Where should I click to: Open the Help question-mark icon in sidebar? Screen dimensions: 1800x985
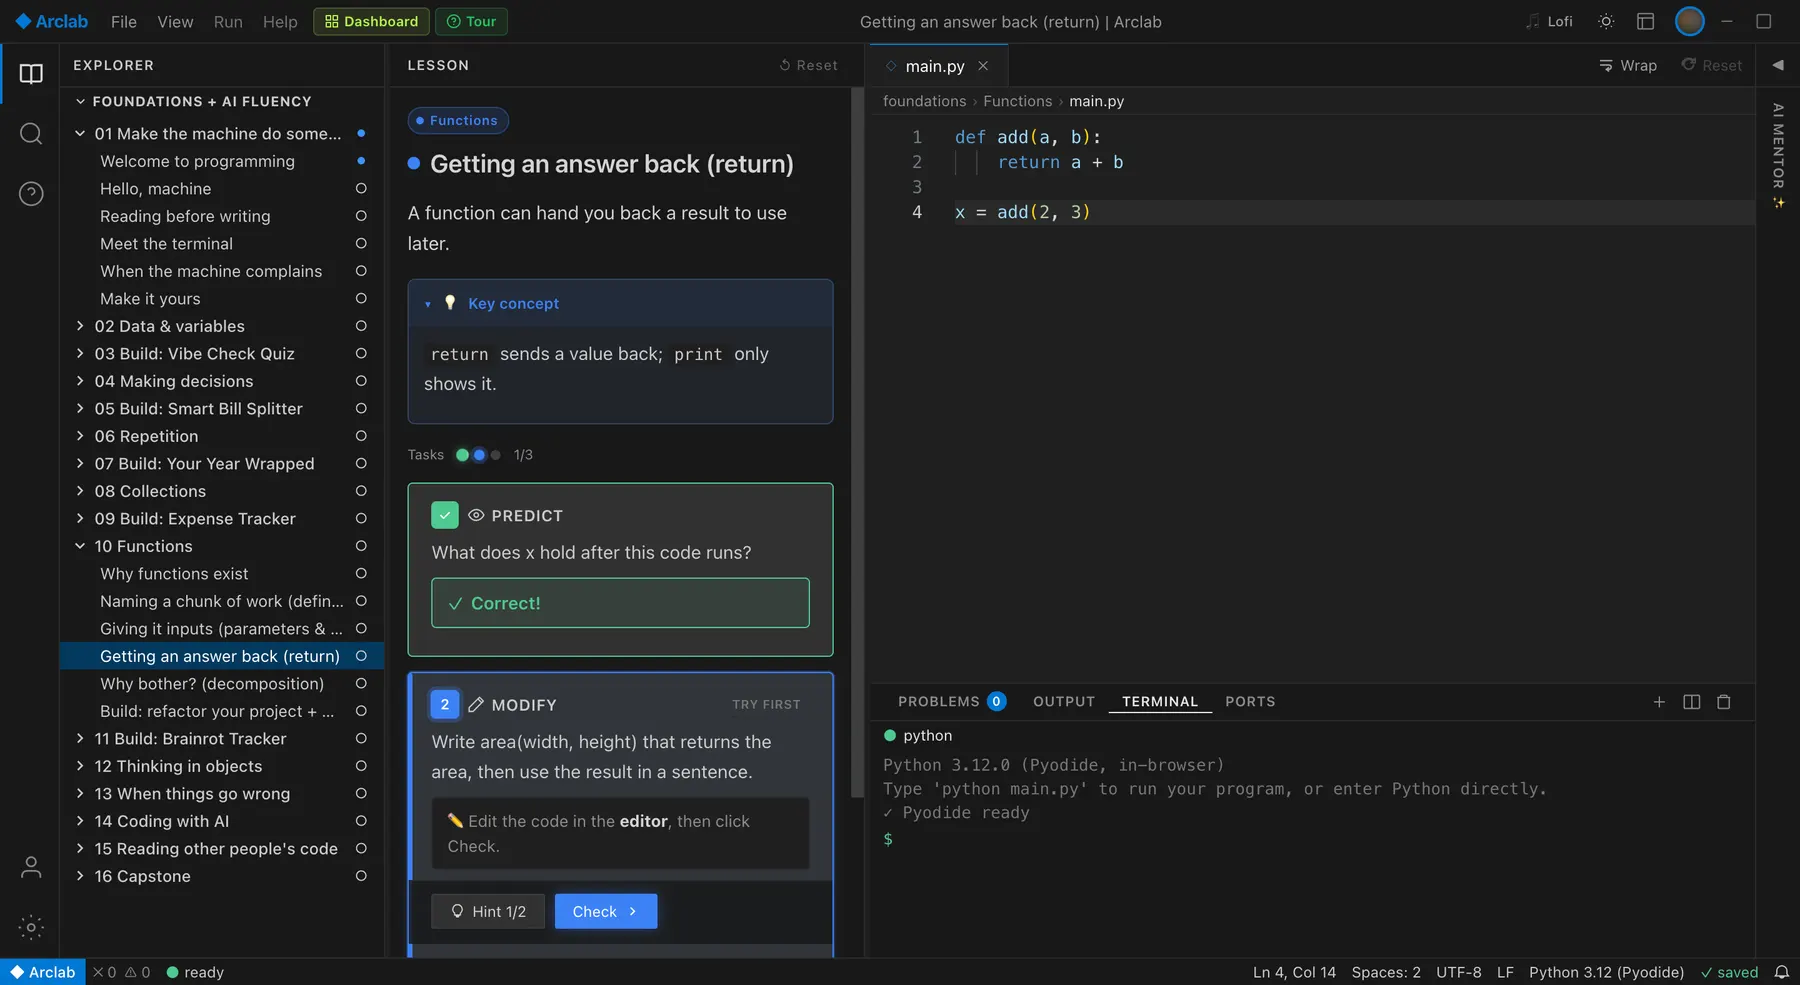pos(31,194)
